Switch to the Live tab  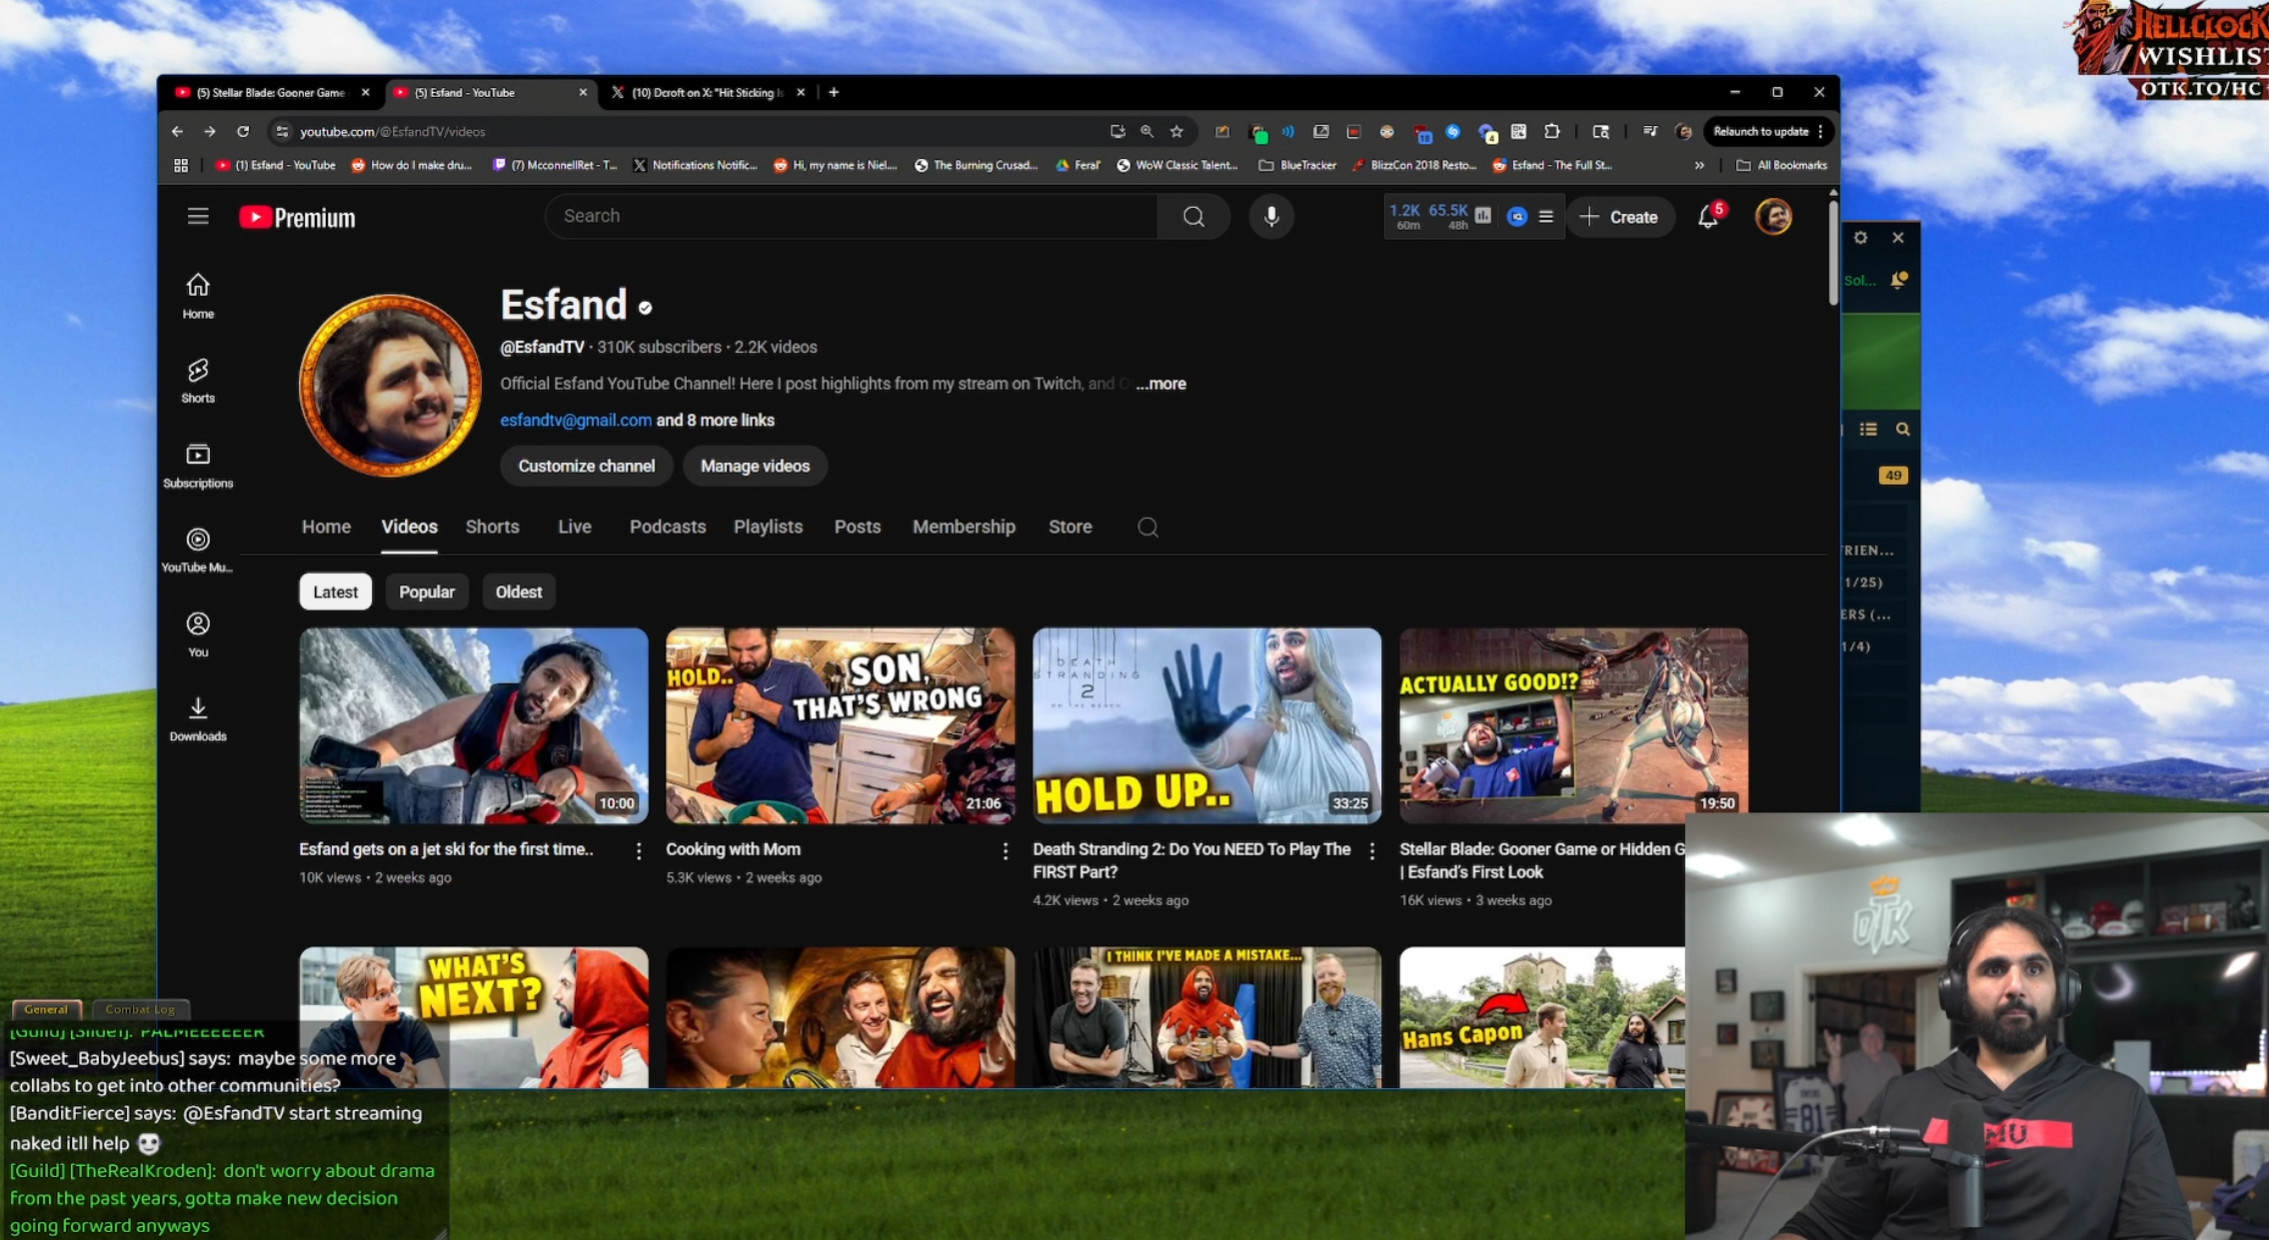(x=574, y=527)
